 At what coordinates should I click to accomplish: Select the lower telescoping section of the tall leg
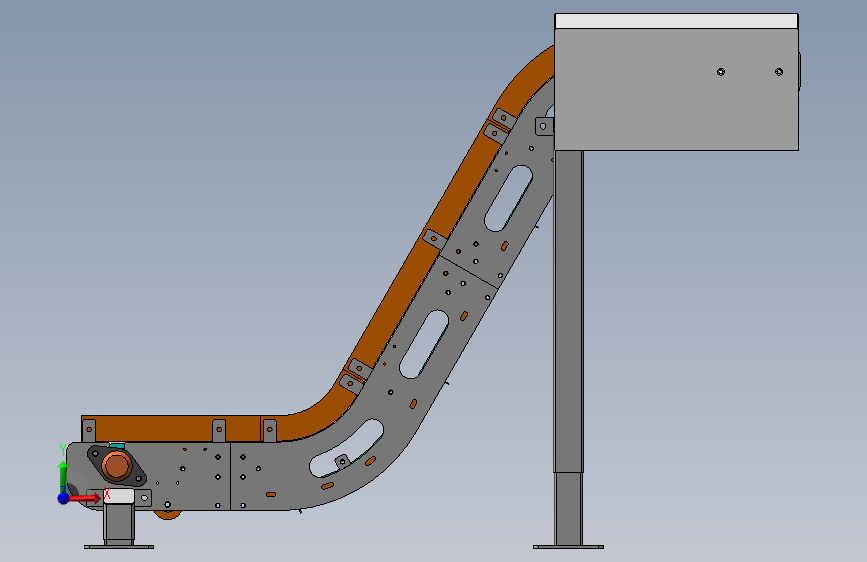pyautogui.click(x=568, y=508)
